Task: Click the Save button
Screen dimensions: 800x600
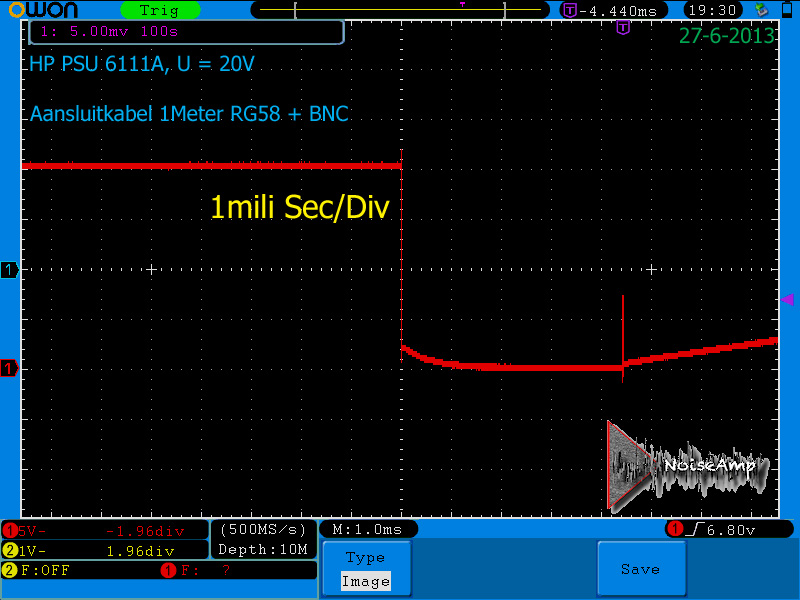Action: pos(641,568)
